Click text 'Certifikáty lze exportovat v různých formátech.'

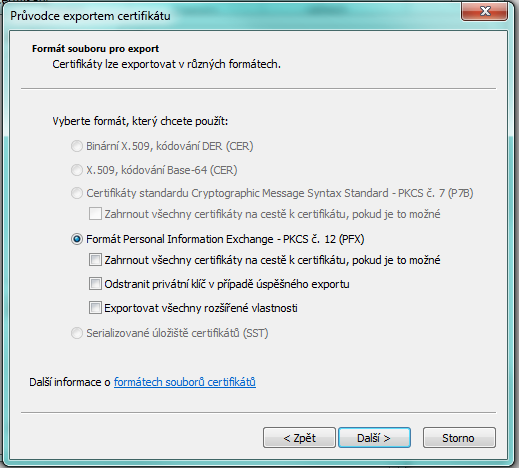pyautogui.click(x=166, y=64)
